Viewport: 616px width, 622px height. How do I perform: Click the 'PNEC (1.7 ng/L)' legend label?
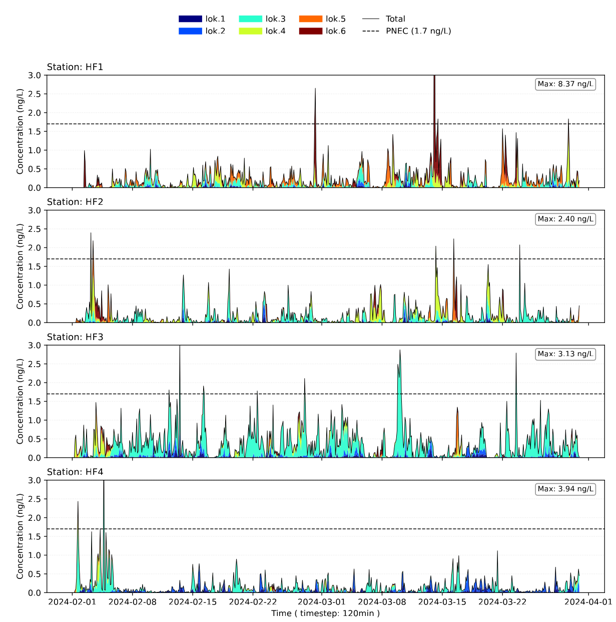(418, 31)
